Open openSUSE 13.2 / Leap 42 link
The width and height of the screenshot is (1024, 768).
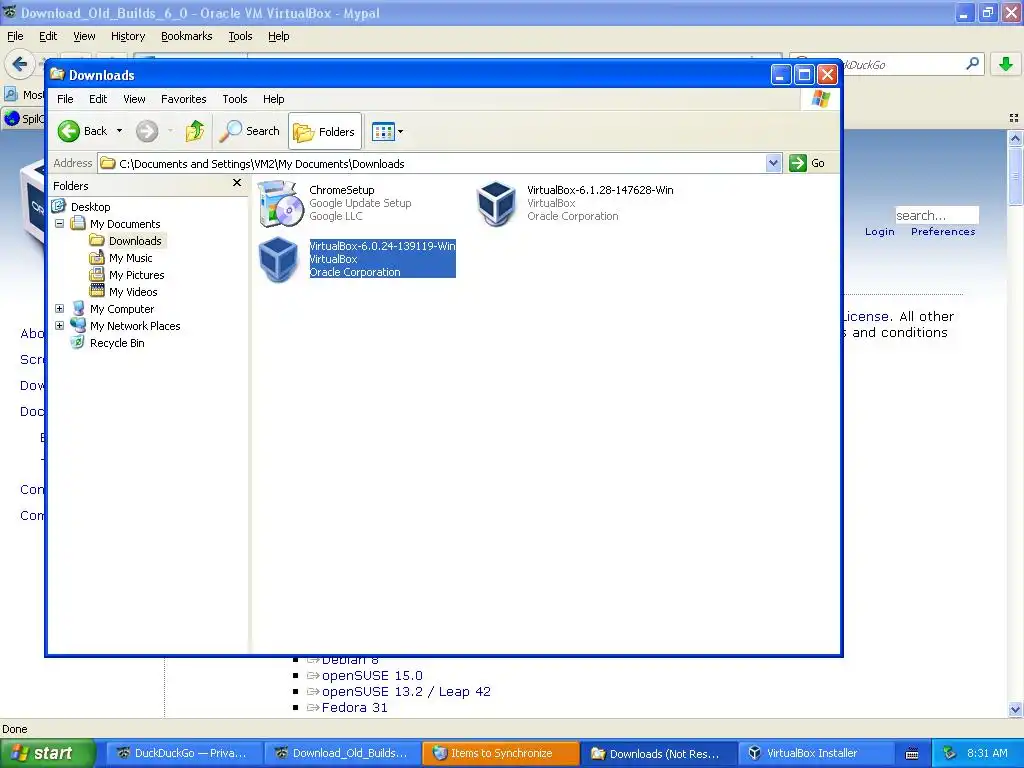(406, 692)
